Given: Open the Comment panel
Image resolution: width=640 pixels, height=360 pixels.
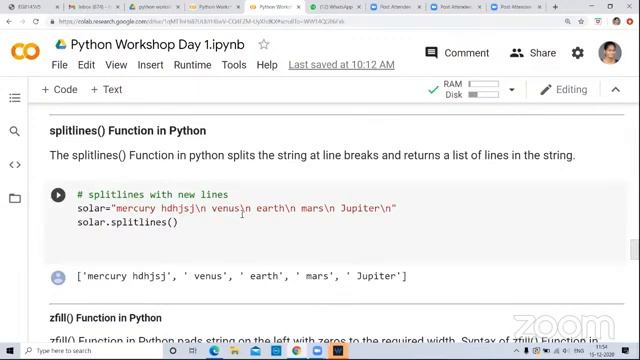Looking at the screenshot, I should pos(457,53).
